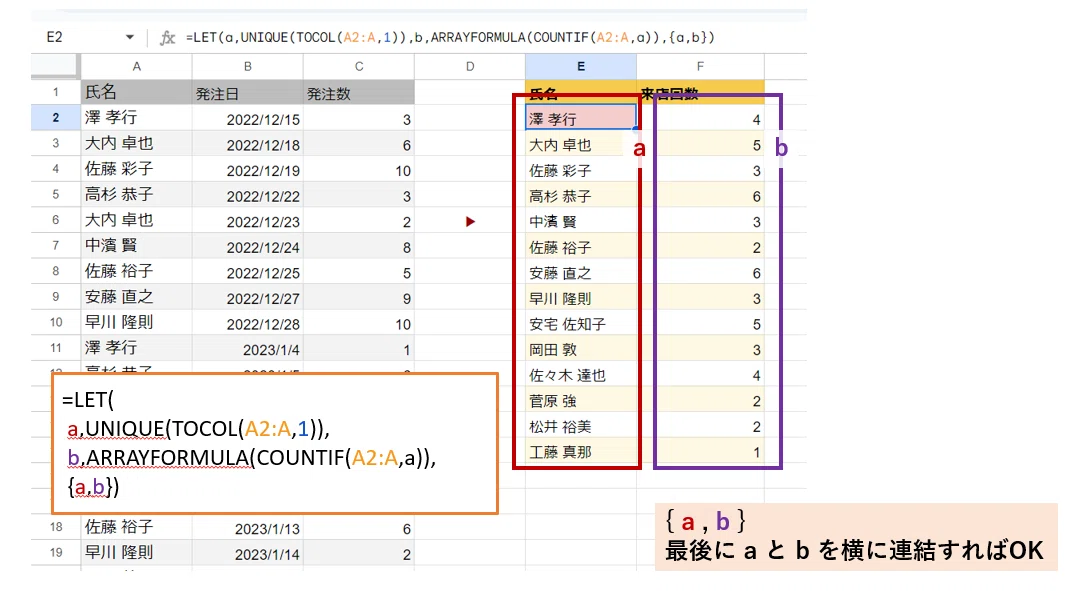This screenshot has width=1067, height=591.
Task: Click cell 工藤 真那 in column E
Action: (x=580, y=451)
